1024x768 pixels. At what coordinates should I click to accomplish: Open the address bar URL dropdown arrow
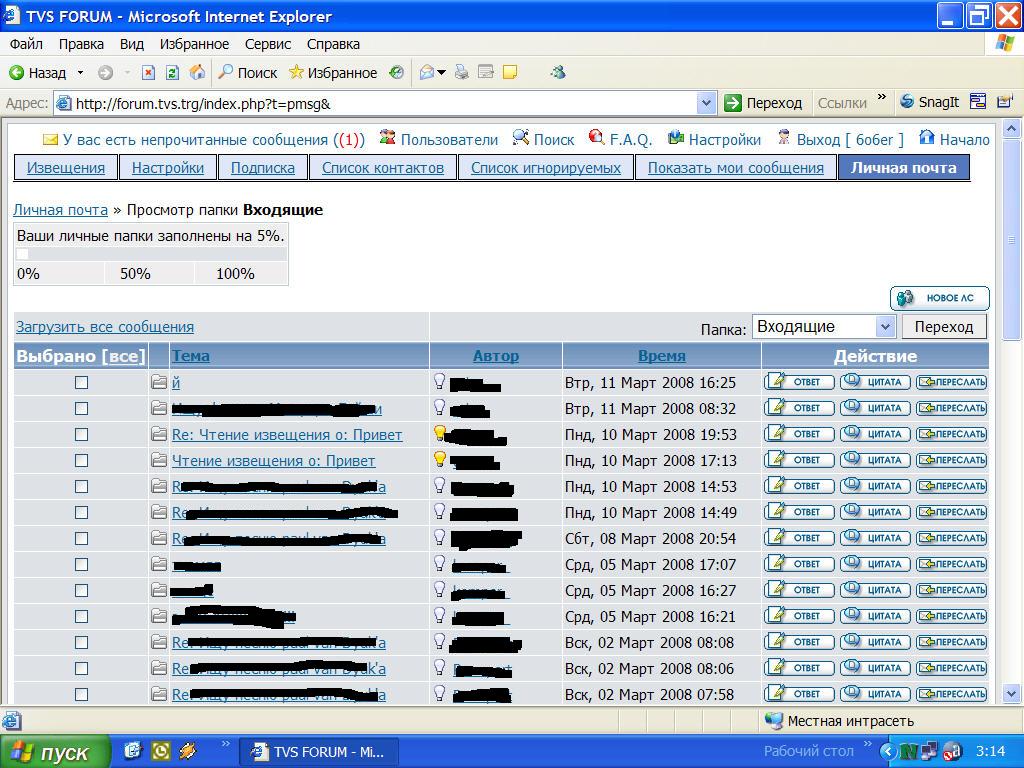706,103
